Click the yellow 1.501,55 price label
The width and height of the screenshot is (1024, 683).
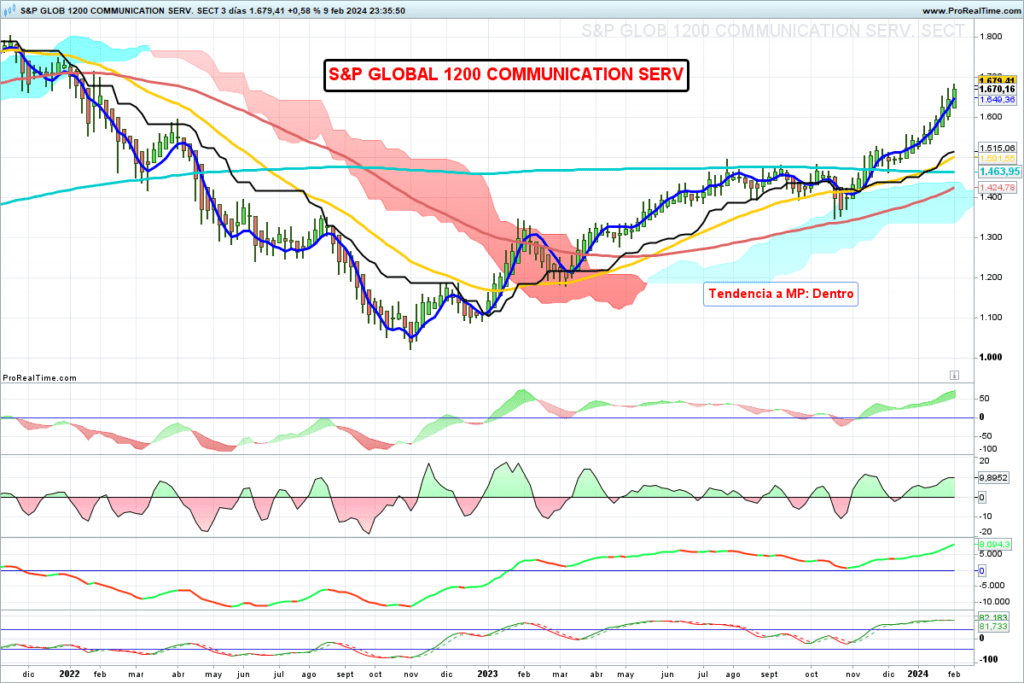(997, 159)
